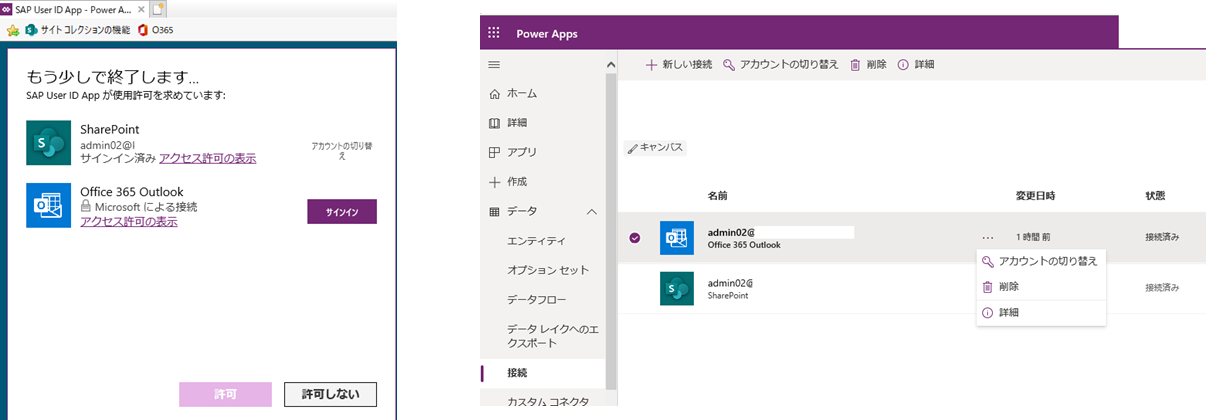Click the ホーム home icon in sidebar
The image size is (1206, 420).
(494, 93)
